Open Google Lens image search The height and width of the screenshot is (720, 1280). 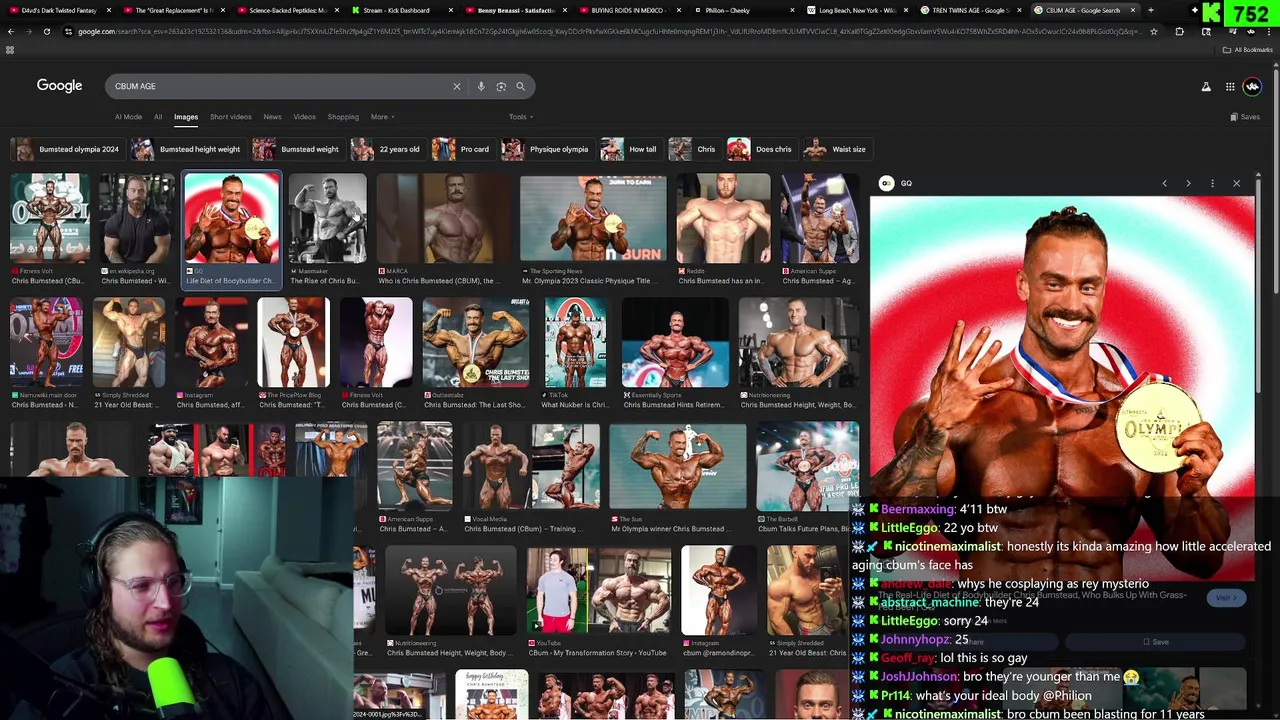click(501, 86)
